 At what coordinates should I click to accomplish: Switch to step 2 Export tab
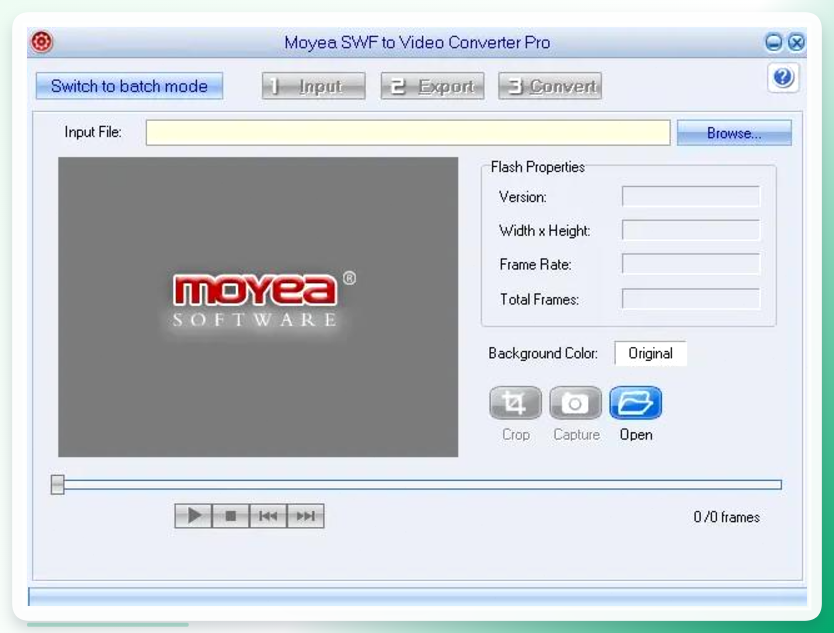point(432,86)
